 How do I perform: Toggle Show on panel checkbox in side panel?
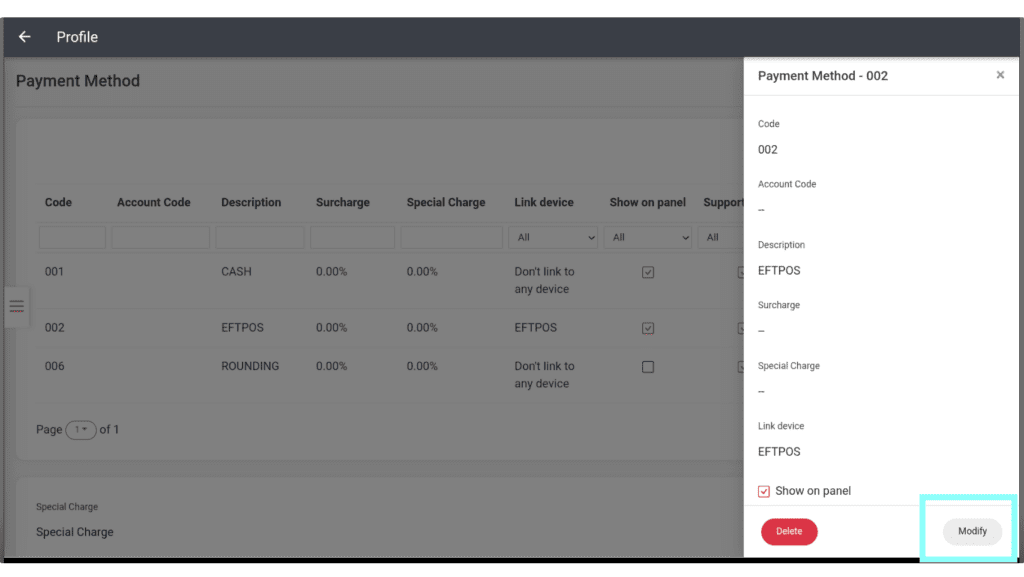(x=764, y=491)
